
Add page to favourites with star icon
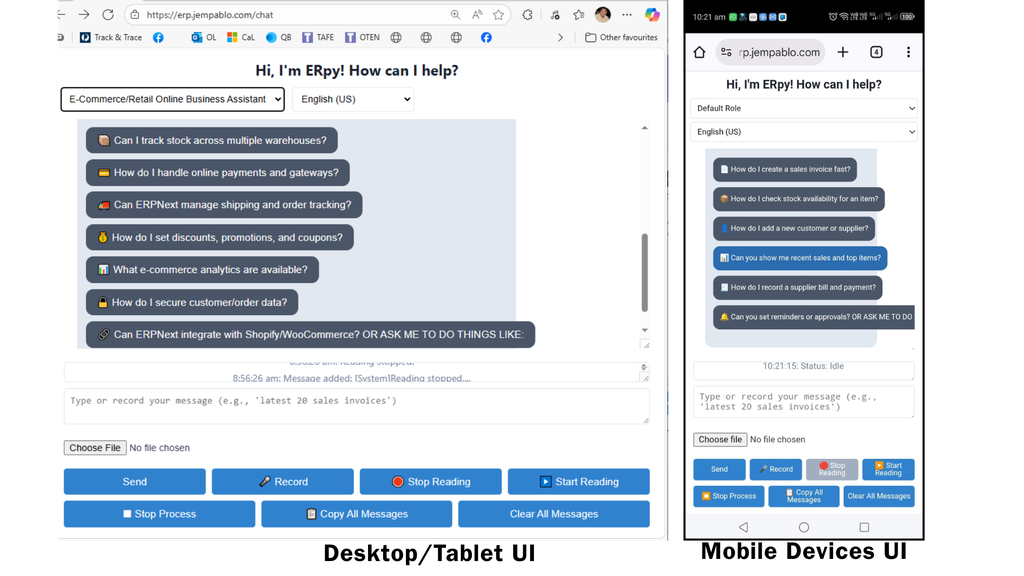point(499,14)
